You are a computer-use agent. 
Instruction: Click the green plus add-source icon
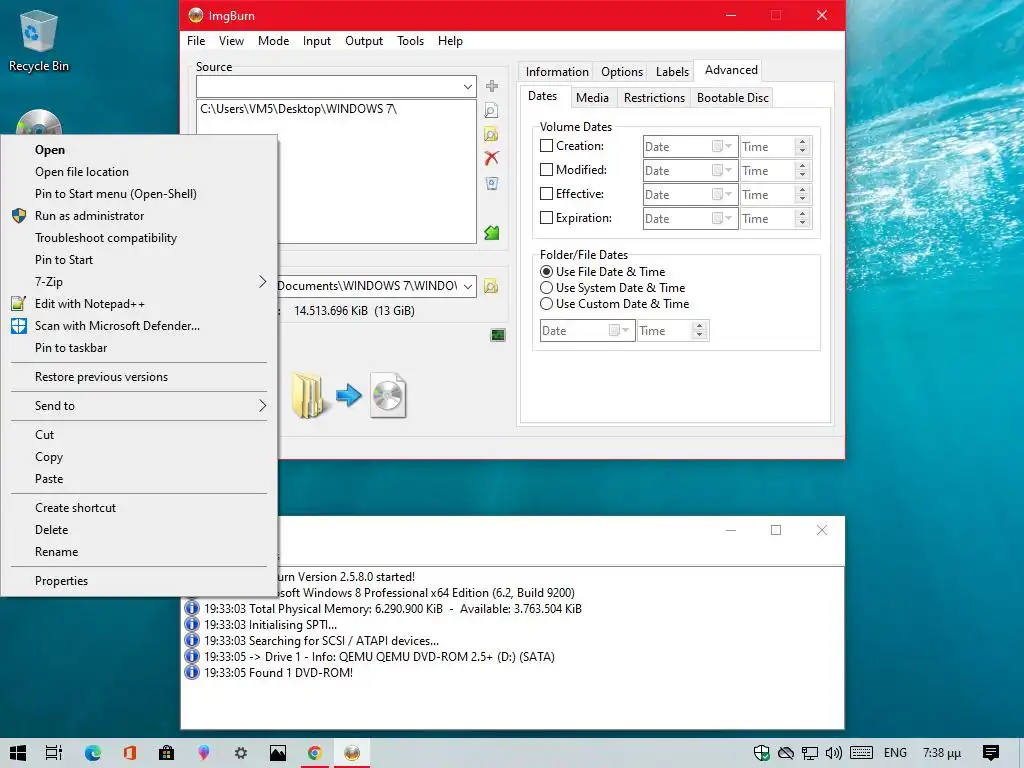(x=492, y=86)
